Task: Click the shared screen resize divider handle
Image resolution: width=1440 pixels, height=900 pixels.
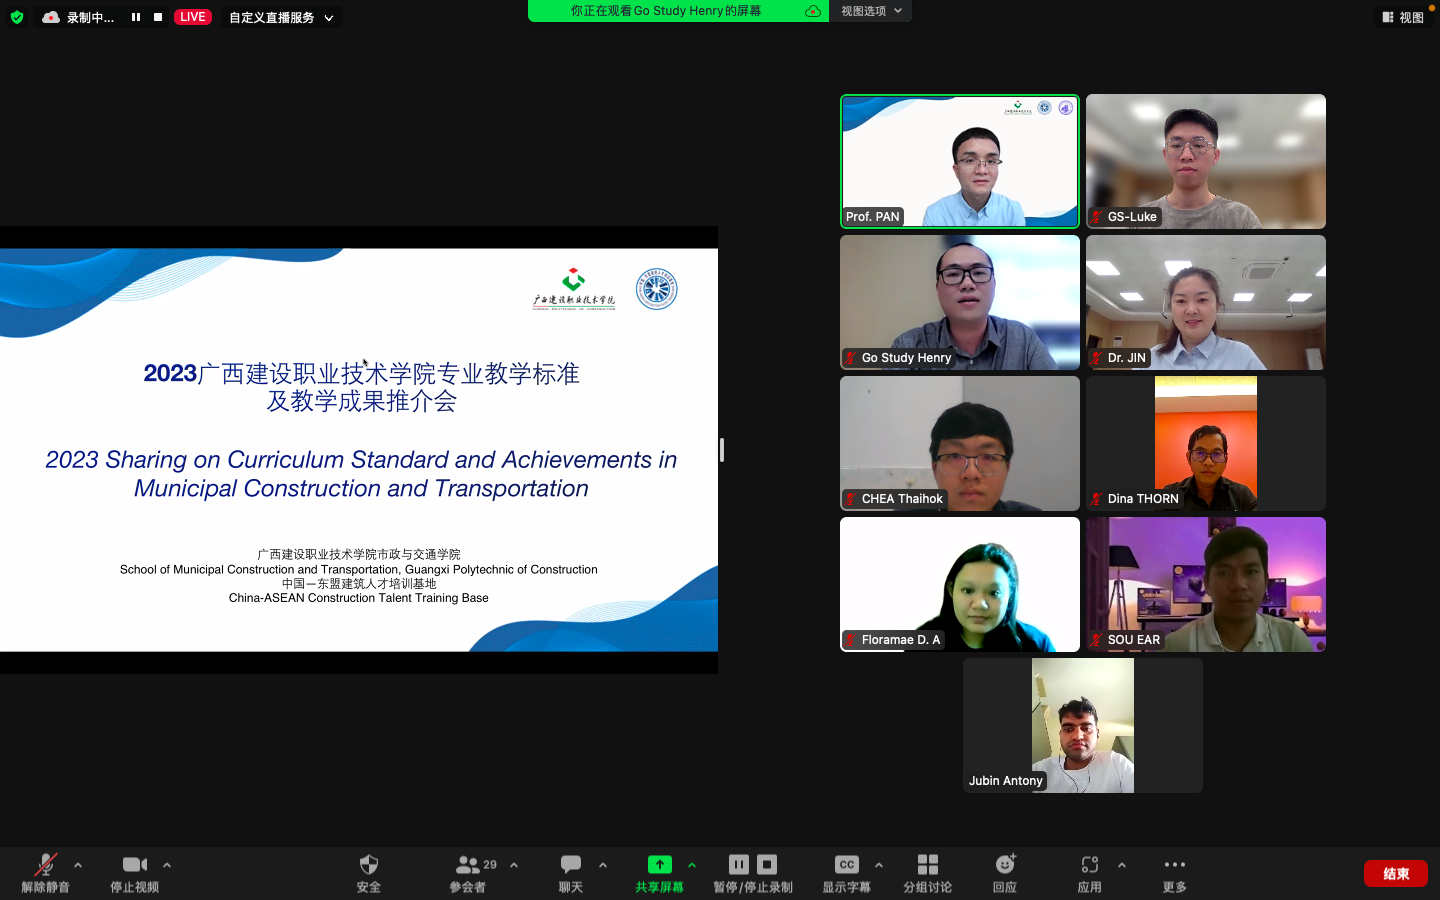Action: (722, 450)
